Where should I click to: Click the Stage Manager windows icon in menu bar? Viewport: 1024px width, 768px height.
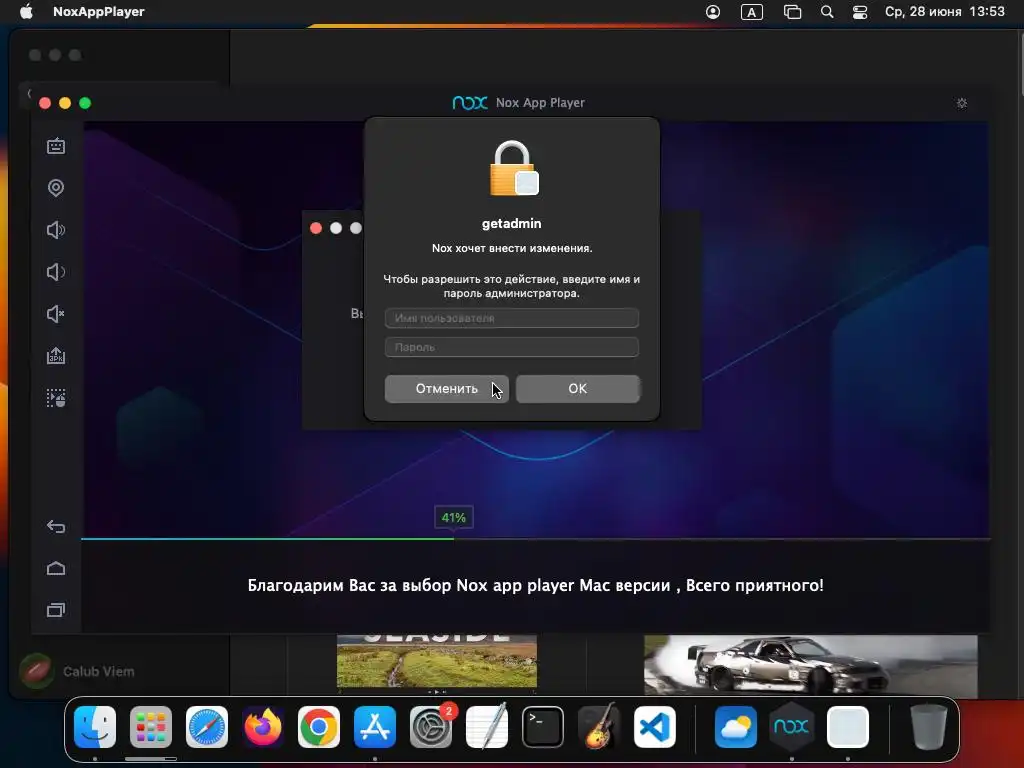pyautogui.click(x=792, y=12)
